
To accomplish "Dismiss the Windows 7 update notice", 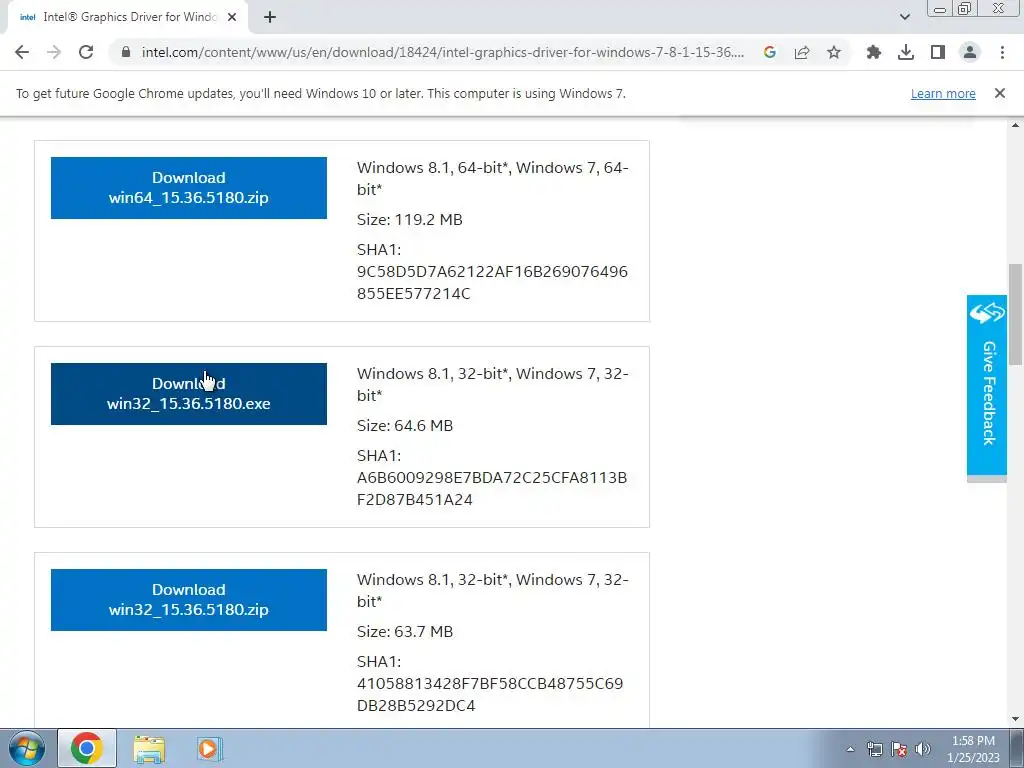I will coord(999,93).
